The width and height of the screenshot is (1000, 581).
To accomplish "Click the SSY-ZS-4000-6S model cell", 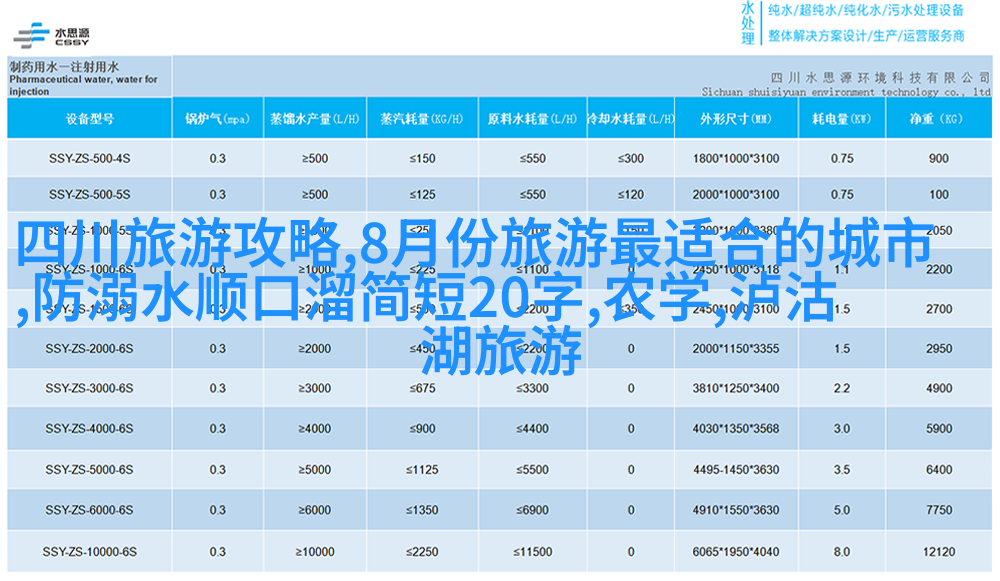I will click(x=88, y=428).
